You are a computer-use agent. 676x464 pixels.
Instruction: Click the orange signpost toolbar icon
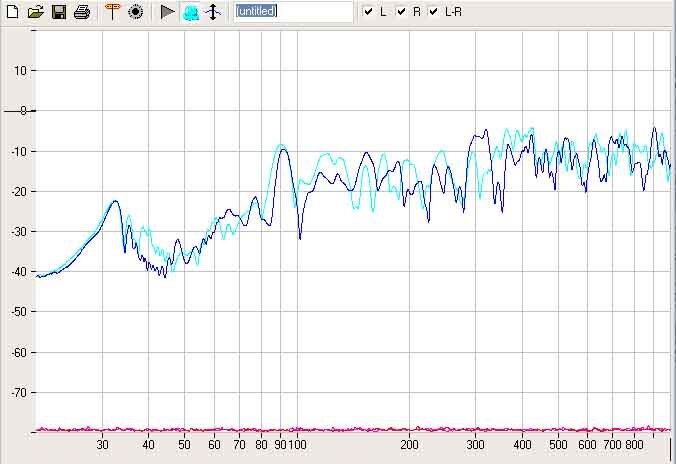(x=112, y=12)
